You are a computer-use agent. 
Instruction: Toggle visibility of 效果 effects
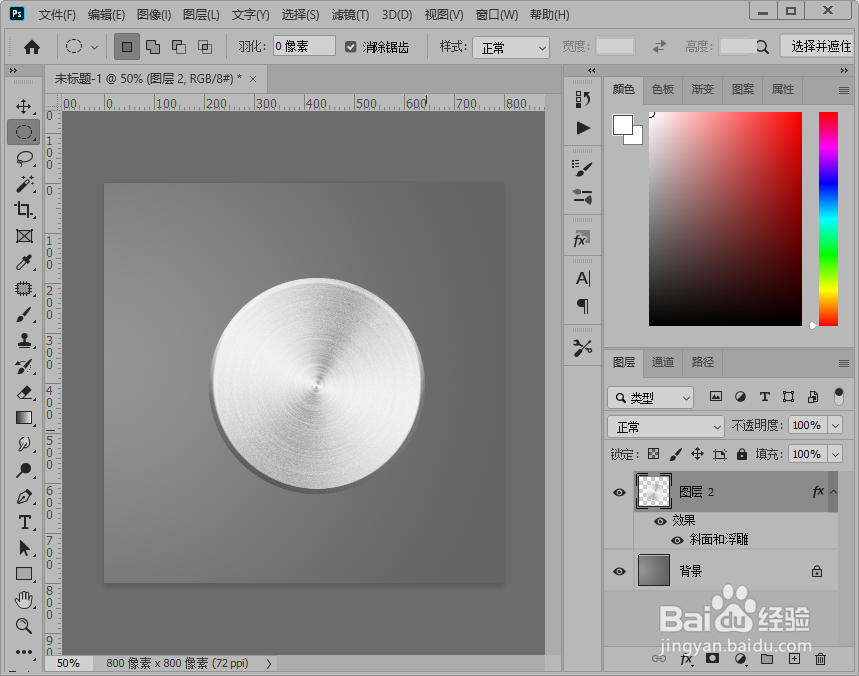(x=661, y=521)
